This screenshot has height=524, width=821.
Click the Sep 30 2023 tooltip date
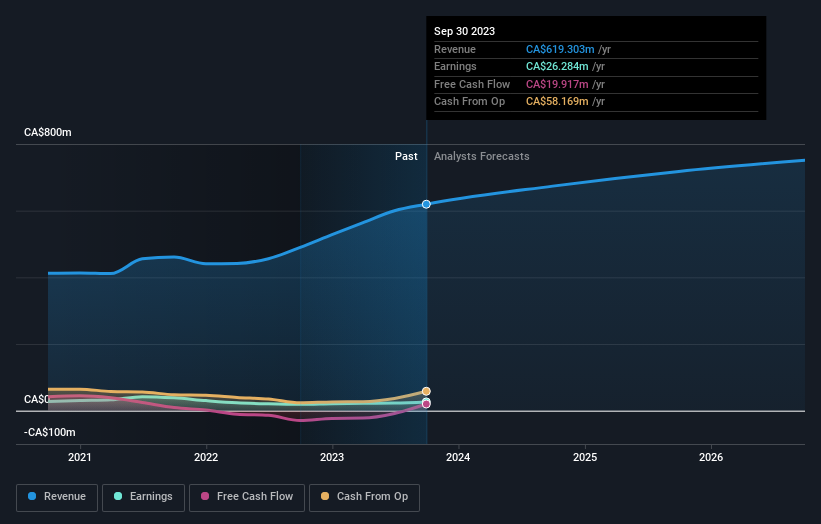pos(464,31)
